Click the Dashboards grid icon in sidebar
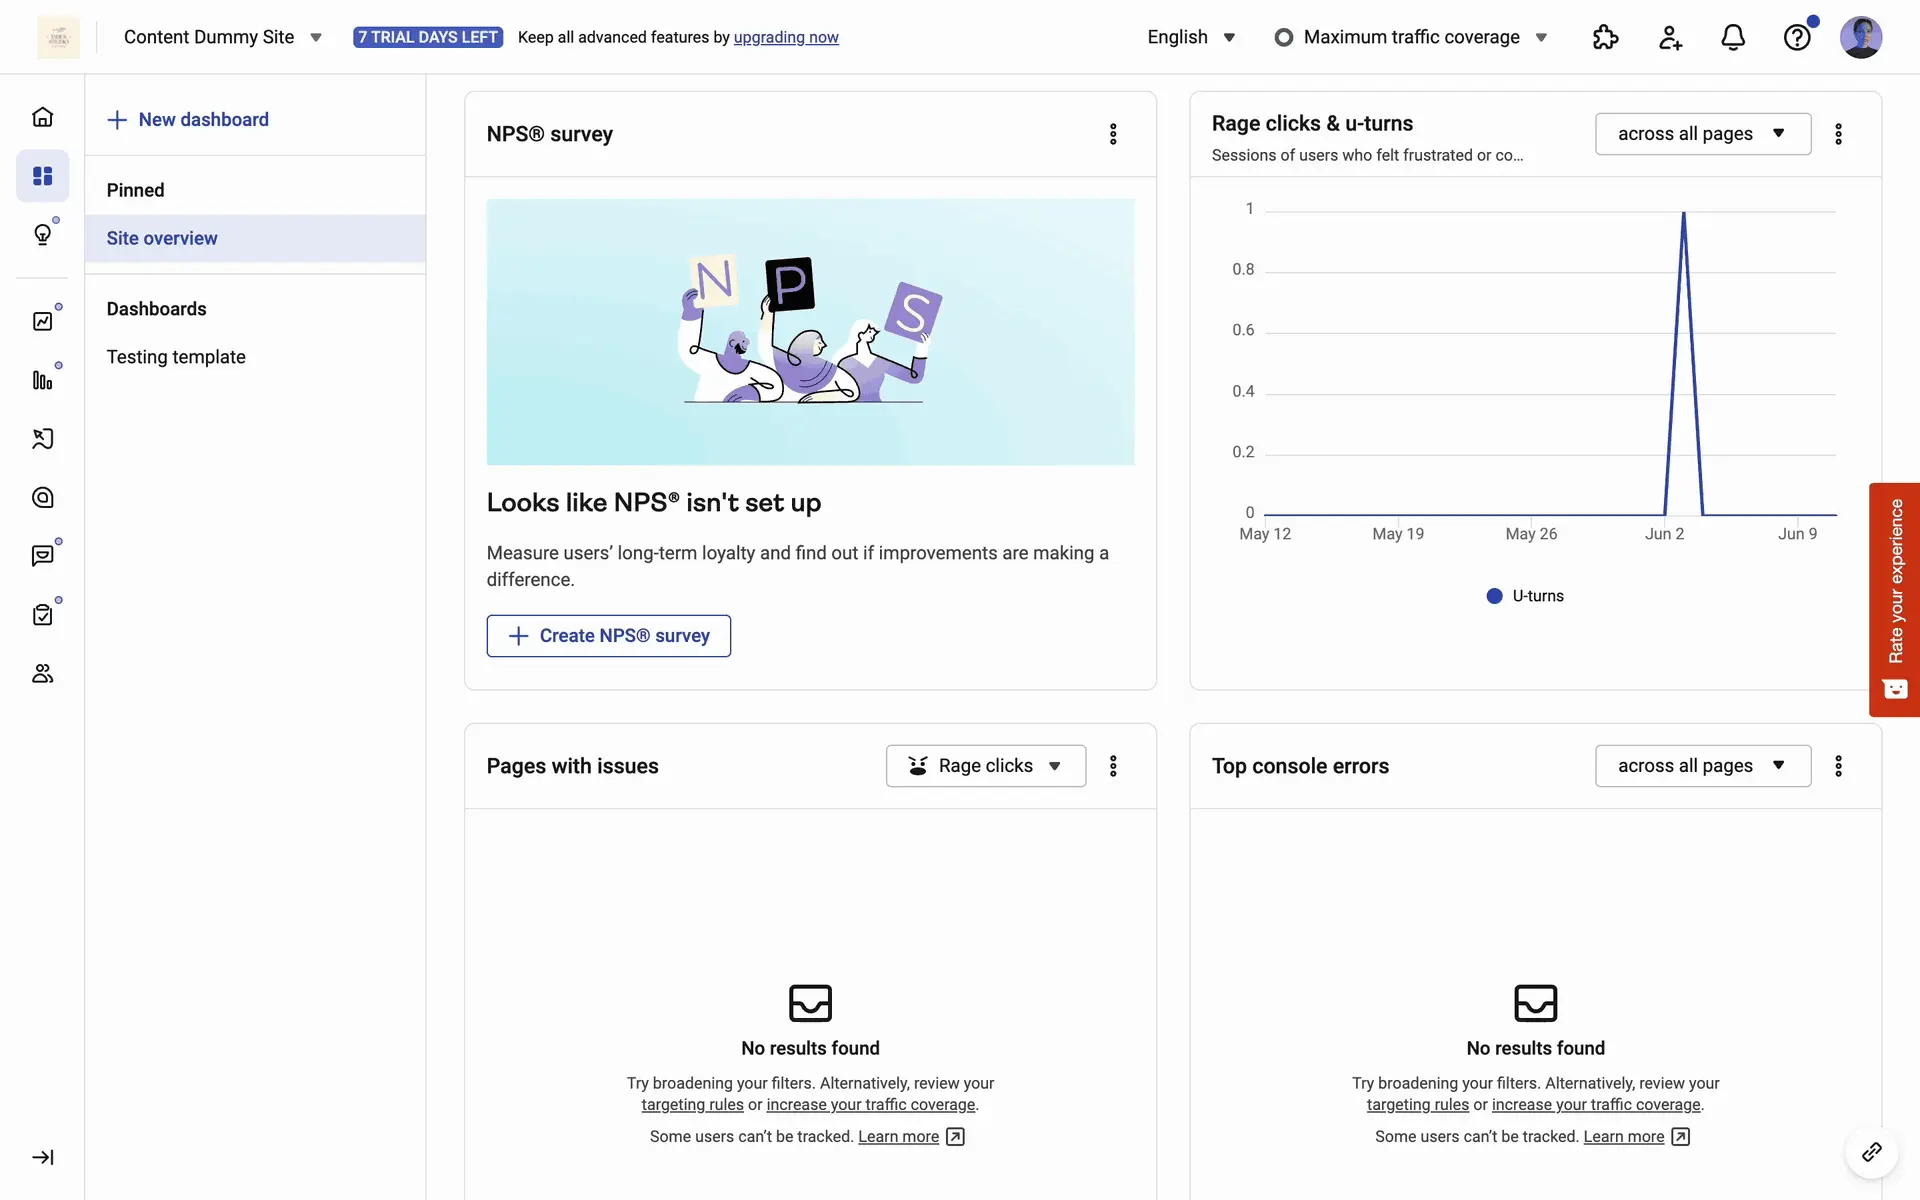 42,176
